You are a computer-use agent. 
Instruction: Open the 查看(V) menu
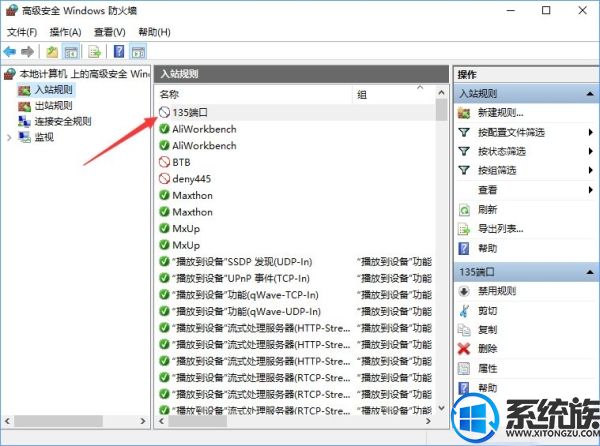tap(109, 32)
